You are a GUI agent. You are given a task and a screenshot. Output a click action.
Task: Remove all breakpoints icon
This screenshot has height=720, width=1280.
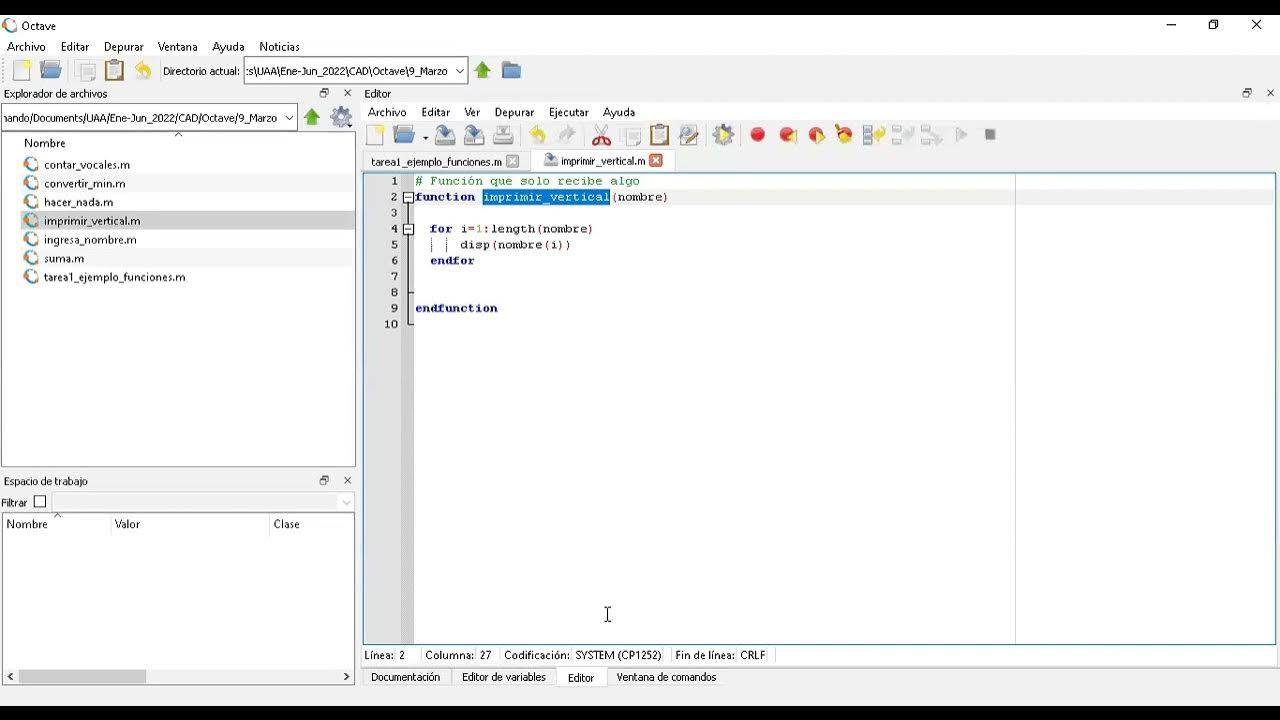[x=844, y=135]
